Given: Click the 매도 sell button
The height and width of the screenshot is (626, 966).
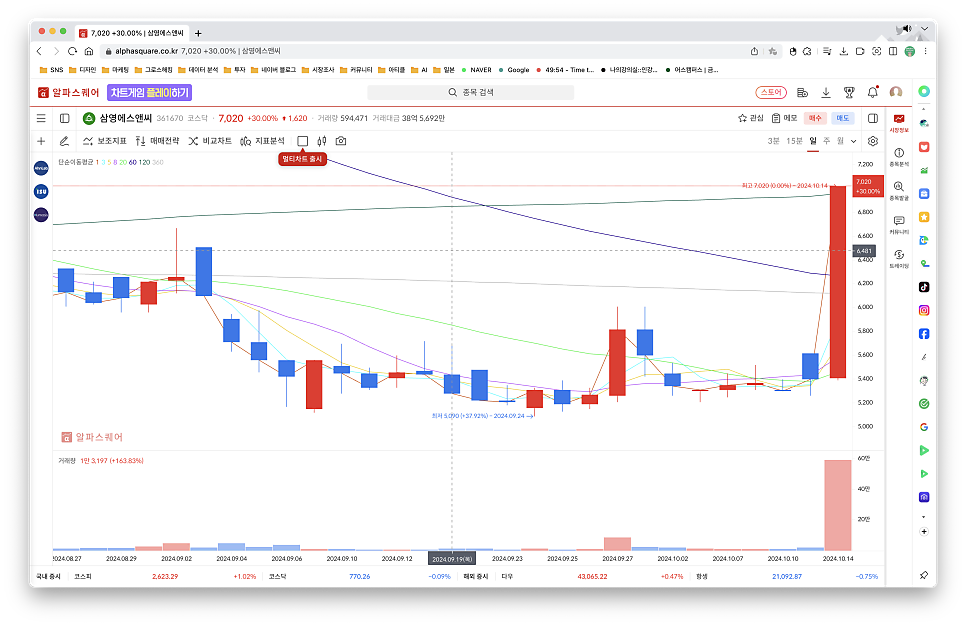Looking at the screenshot, I should click(x=842, y=118).
